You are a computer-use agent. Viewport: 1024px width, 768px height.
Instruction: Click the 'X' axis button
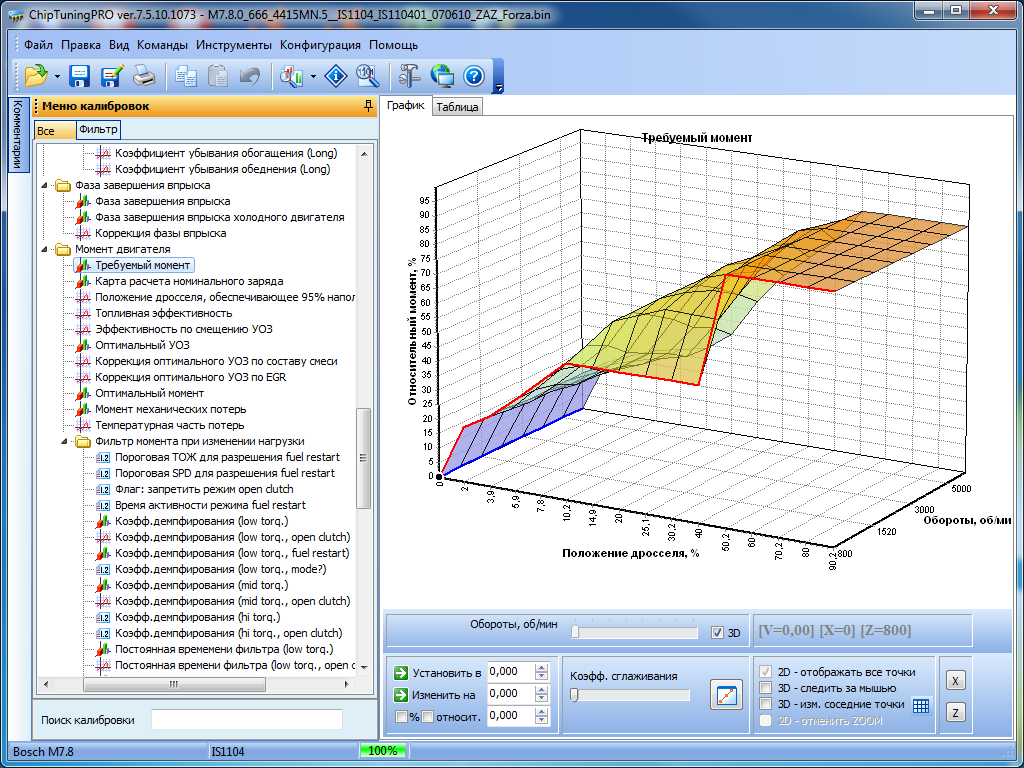[x=955, y=681]
